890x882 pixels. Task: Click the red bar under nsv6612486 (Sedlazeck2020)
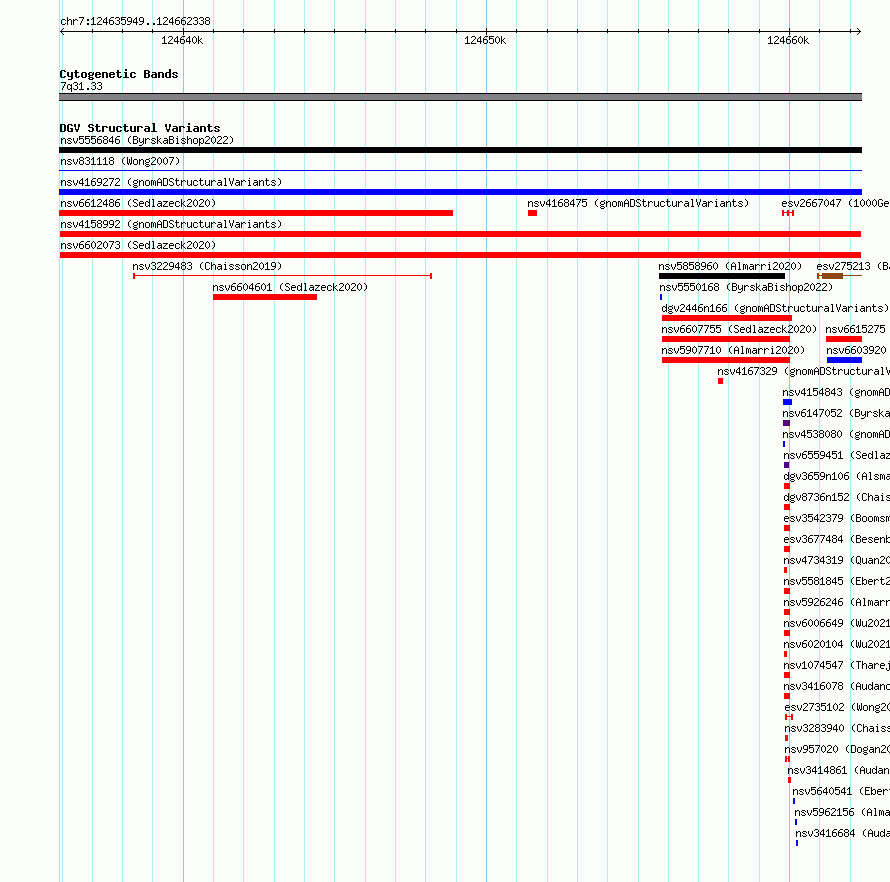pos(256,213)
